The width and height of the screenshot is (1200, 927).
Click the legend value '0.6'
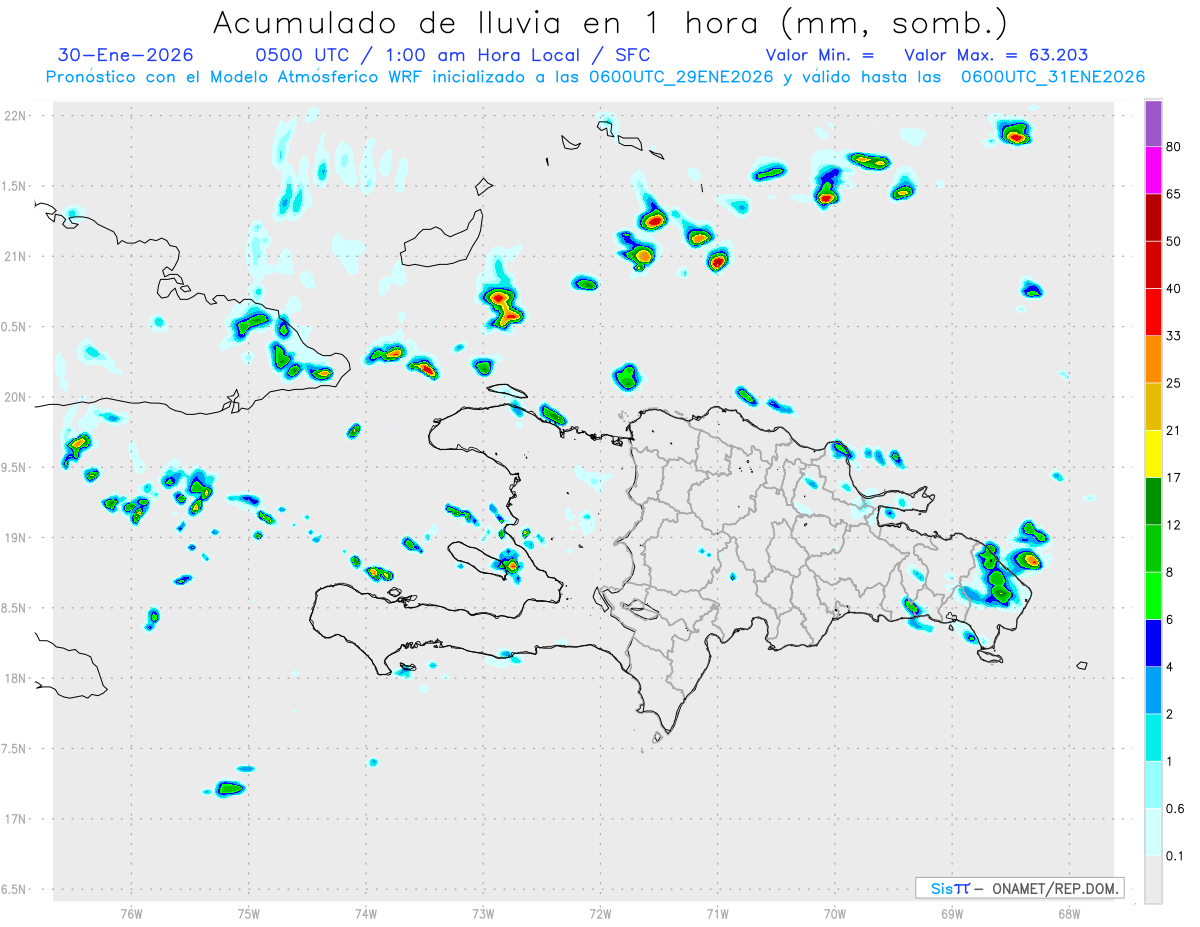pos(1176,808)
